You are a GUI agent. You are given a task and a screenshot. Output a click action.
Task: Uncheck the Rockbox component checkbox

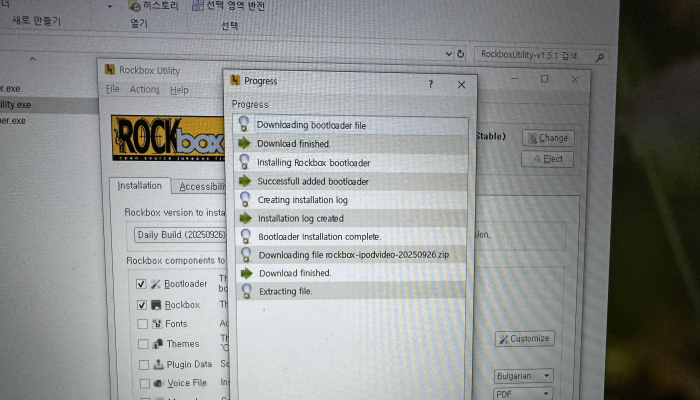pyautogui.click(x=142, y=304)
